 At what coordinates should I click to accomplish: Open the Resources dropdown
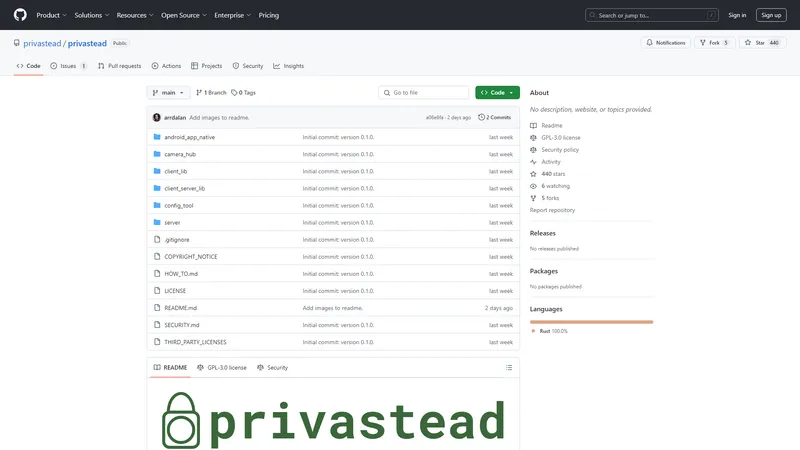click(135, 15)
